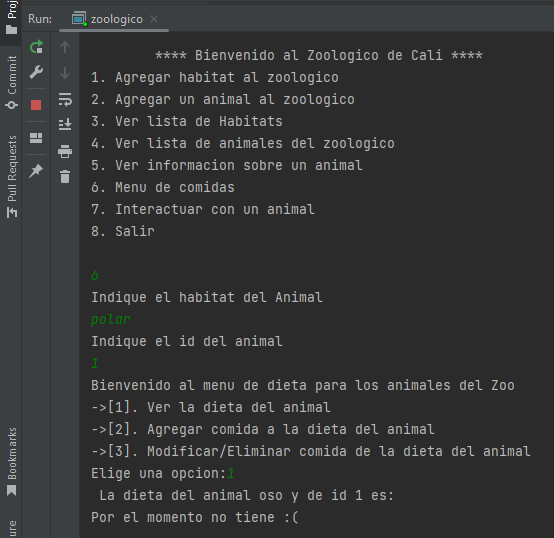The height and width of the screenshot is (538, 554).
Task: Click '4. Ver lista de animales del zoologico'
Action: 243,143
